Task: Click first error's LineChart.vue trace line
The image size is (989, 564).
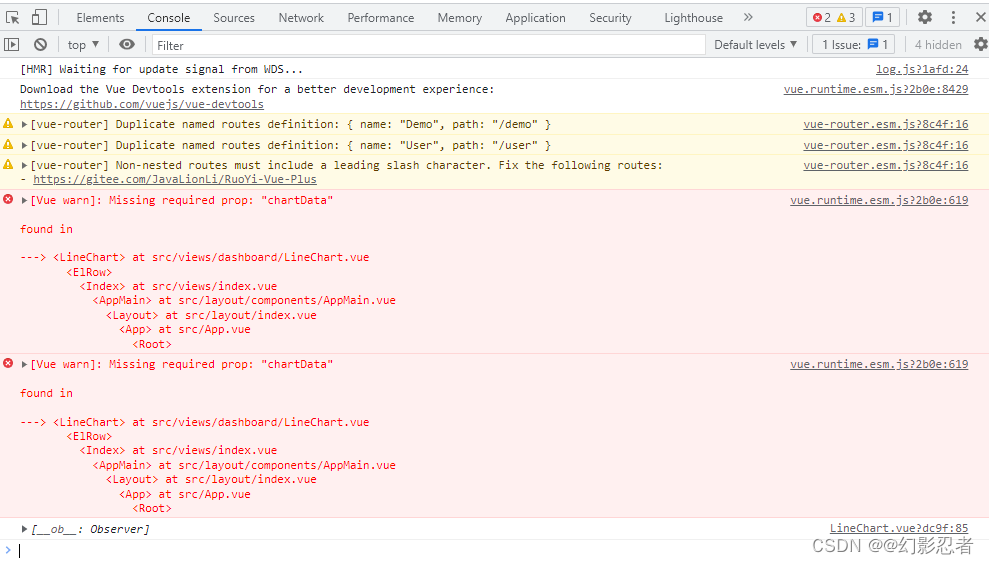Action: click(194, 257)
